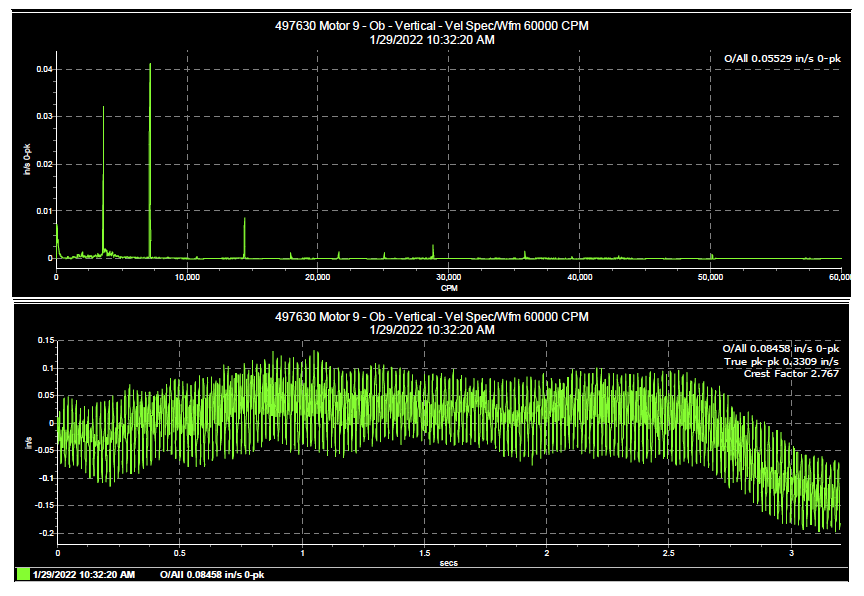This screenshot has height=596, width=864.
Task: Click the True pk-pk 0.3309 in/s readout
Action: coord(781,361)
